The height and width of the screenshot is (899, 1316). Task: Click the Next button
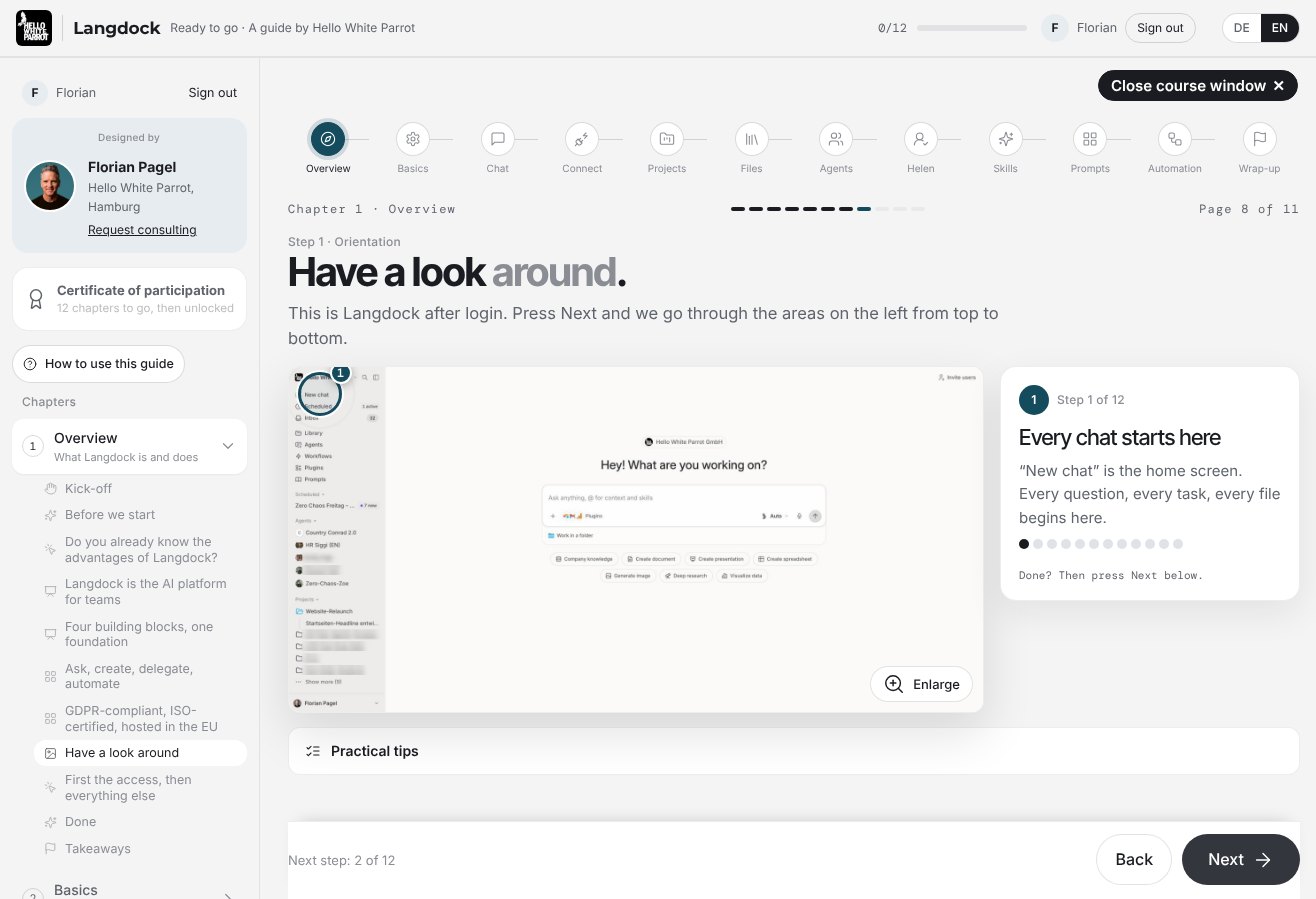pos(1240,859)
